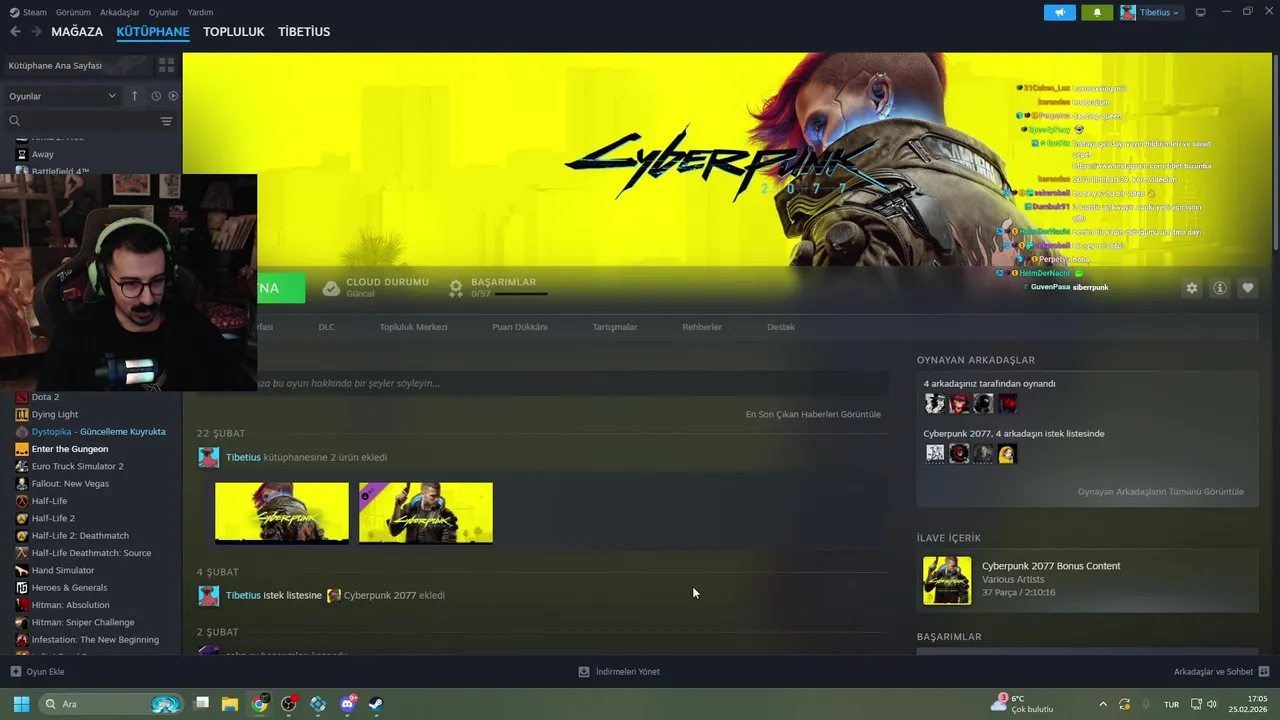Open the TİBETİUS profile tab

pyautogui.click(x=304, y=31)
